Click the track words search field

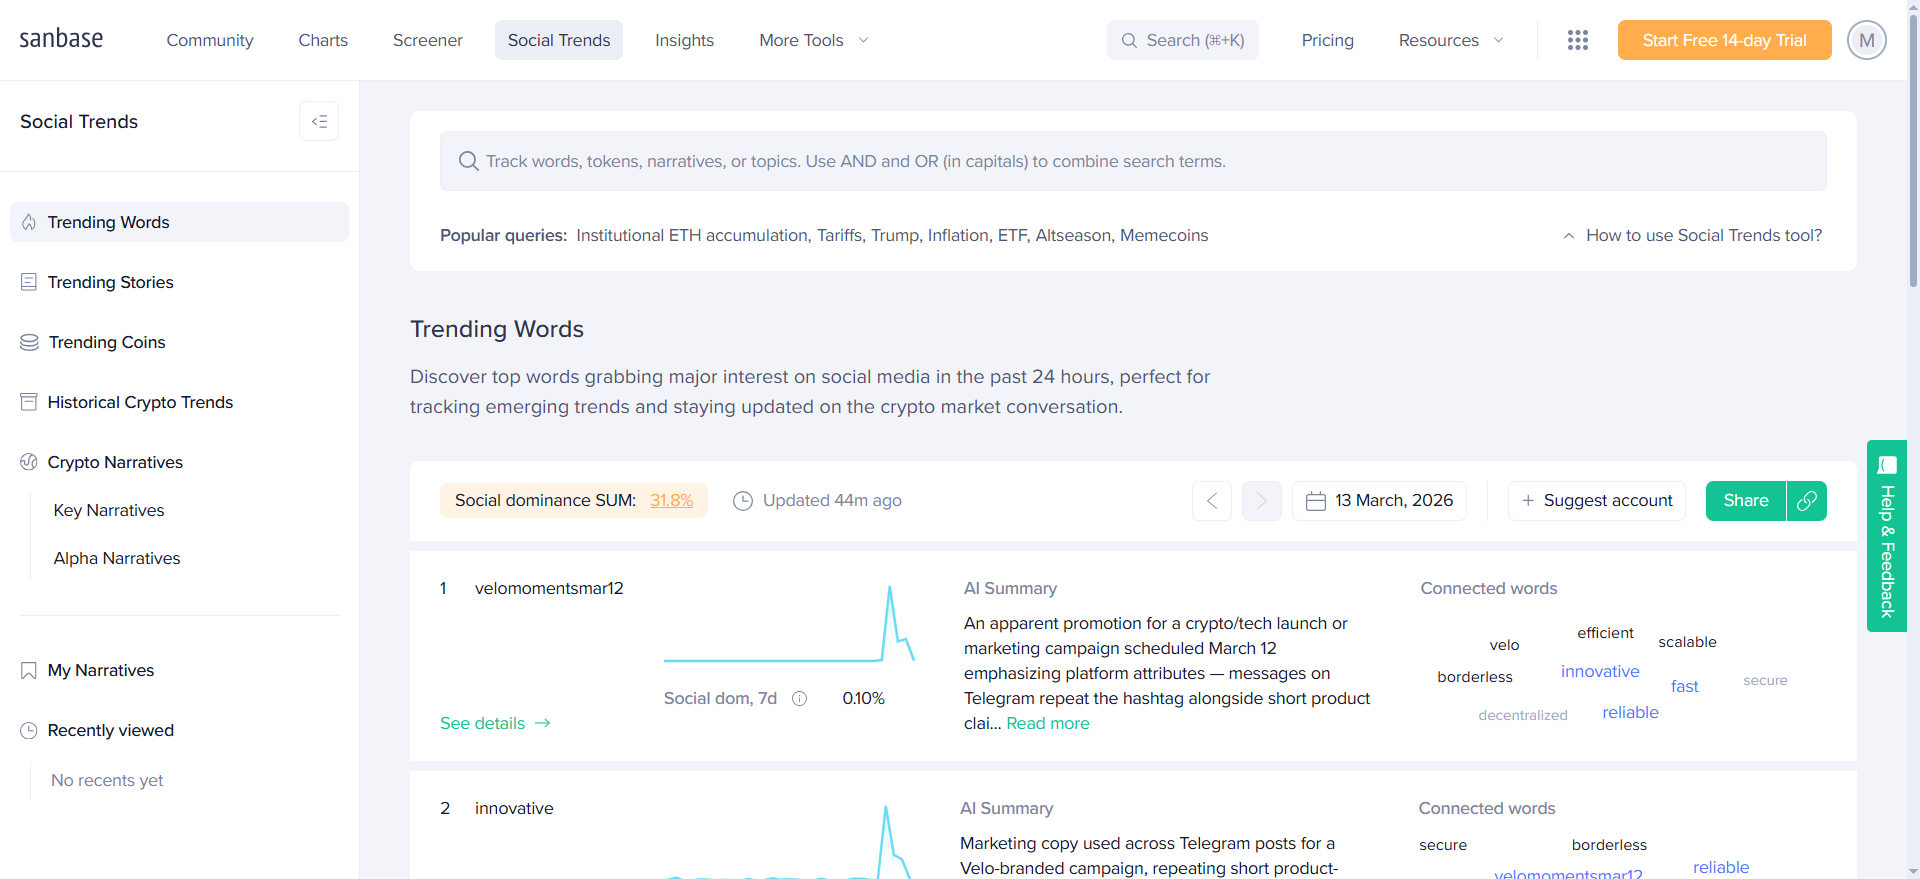point(1133,161)
